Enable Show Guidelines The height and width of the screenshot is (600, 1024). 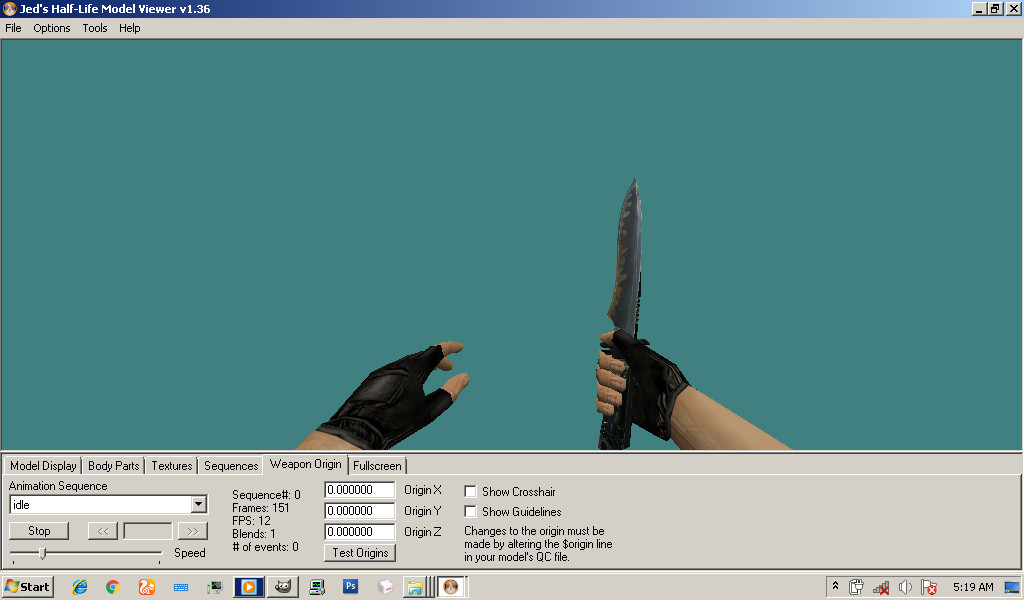pos(470,511)
